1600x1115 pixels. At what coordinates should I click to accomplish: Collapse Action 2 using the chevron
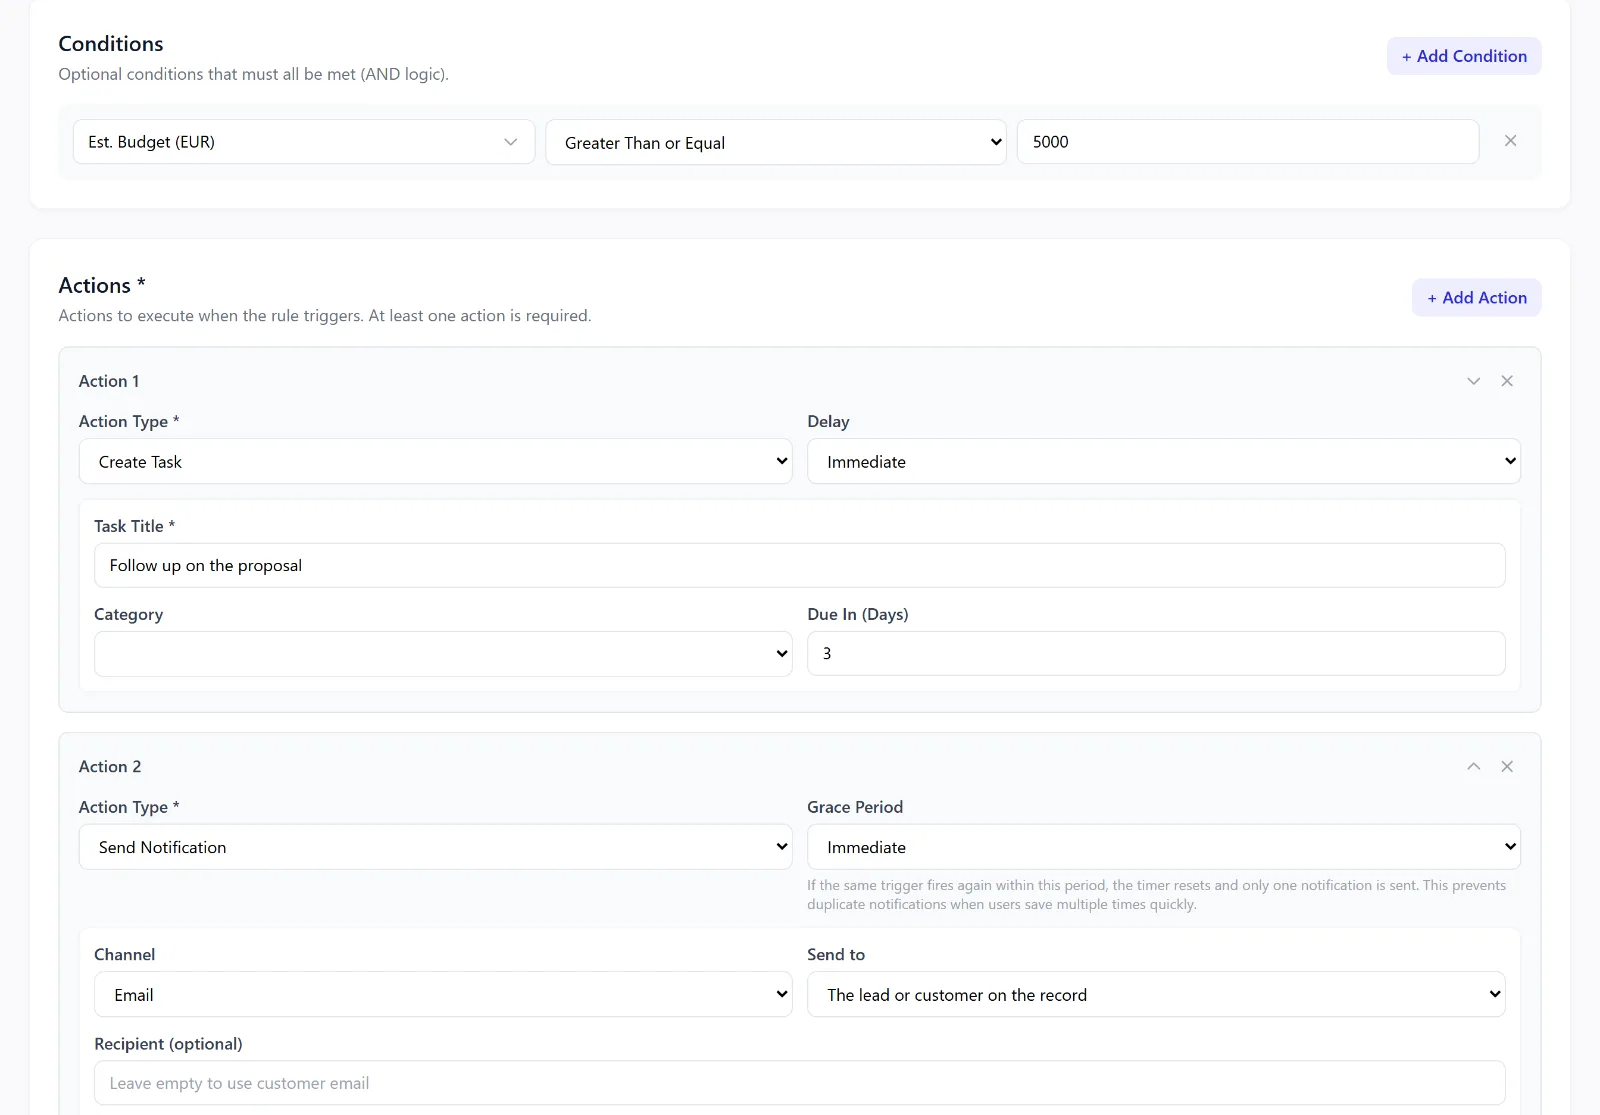coord(1473,766)
